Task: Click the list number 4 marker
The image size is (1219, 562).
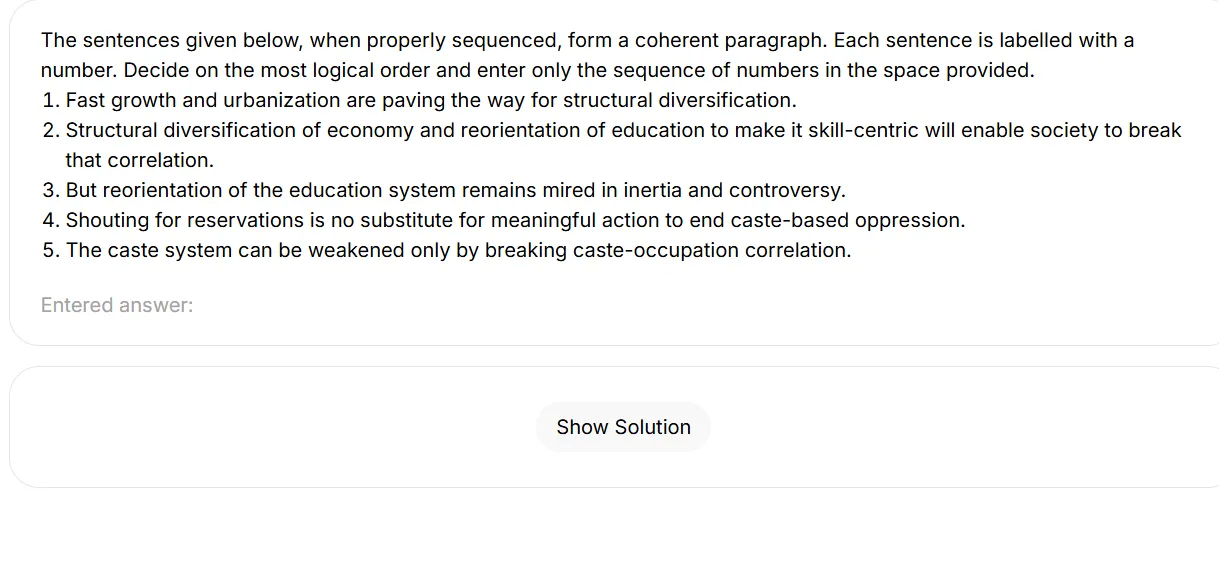Action: [x=50, y=220]
